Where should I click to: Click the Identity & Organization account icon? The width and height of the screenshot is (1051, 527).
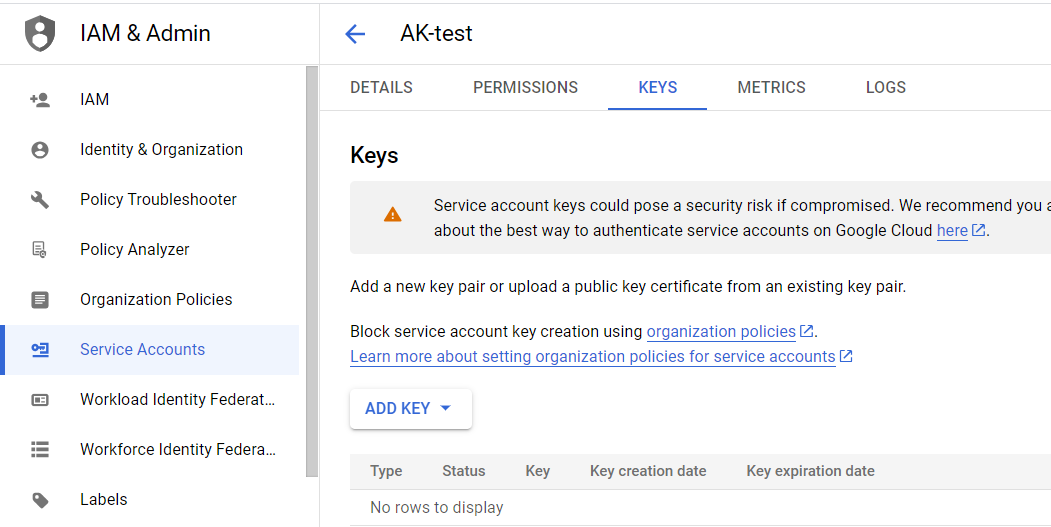coord(40,150)
